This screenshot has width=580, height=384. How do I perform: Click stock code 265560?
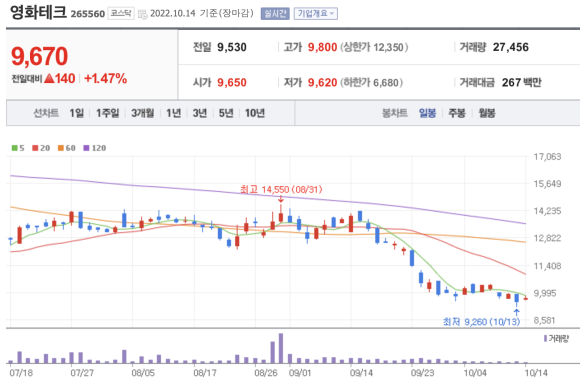88,14
